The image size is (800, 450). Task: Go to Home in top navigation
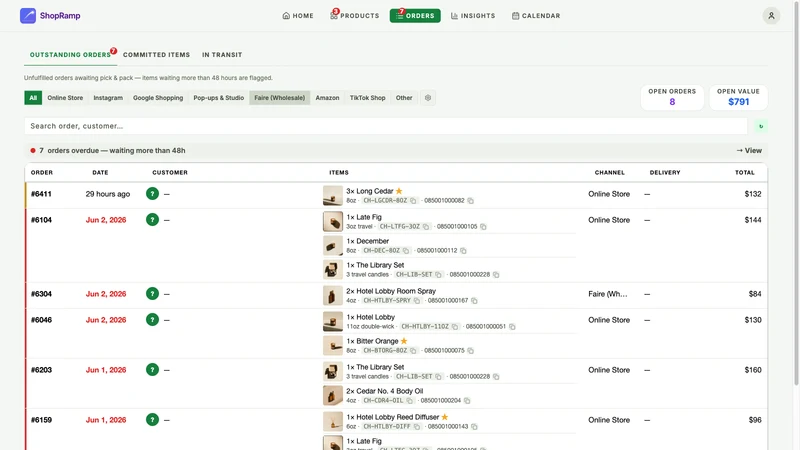pyautogui.click(x=298, y=16)
